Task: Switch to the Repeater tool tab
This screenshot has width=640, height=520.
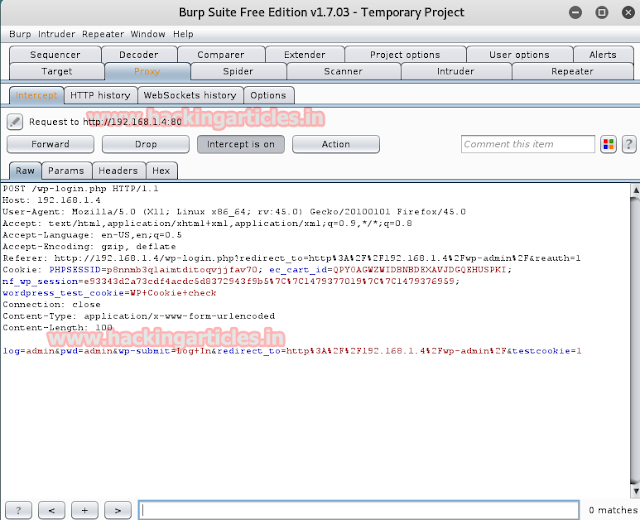Action: pyautogui.click(x=572, y=71)
